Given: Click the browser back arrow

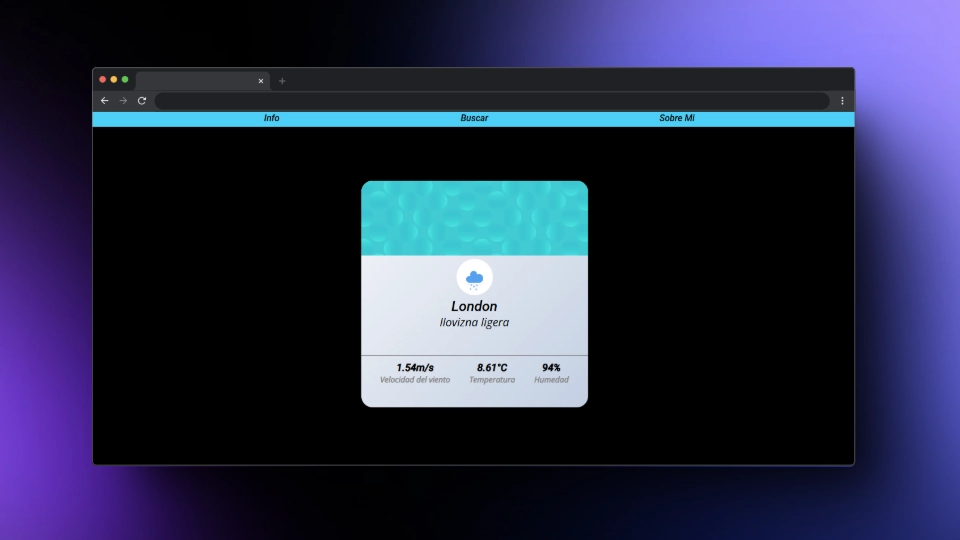Looking at the screenshot, I should coord(104,101).
